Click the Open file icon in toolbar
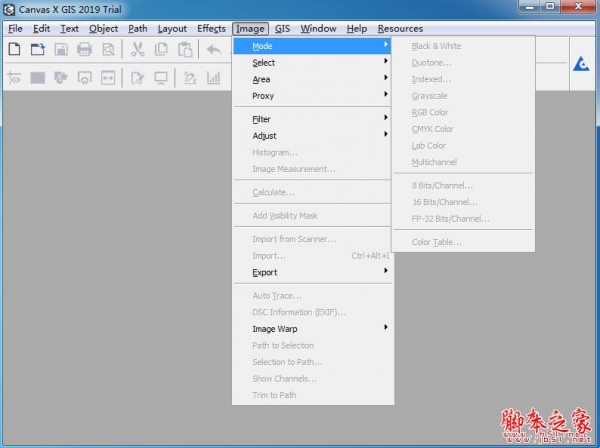 pos(38,49)
